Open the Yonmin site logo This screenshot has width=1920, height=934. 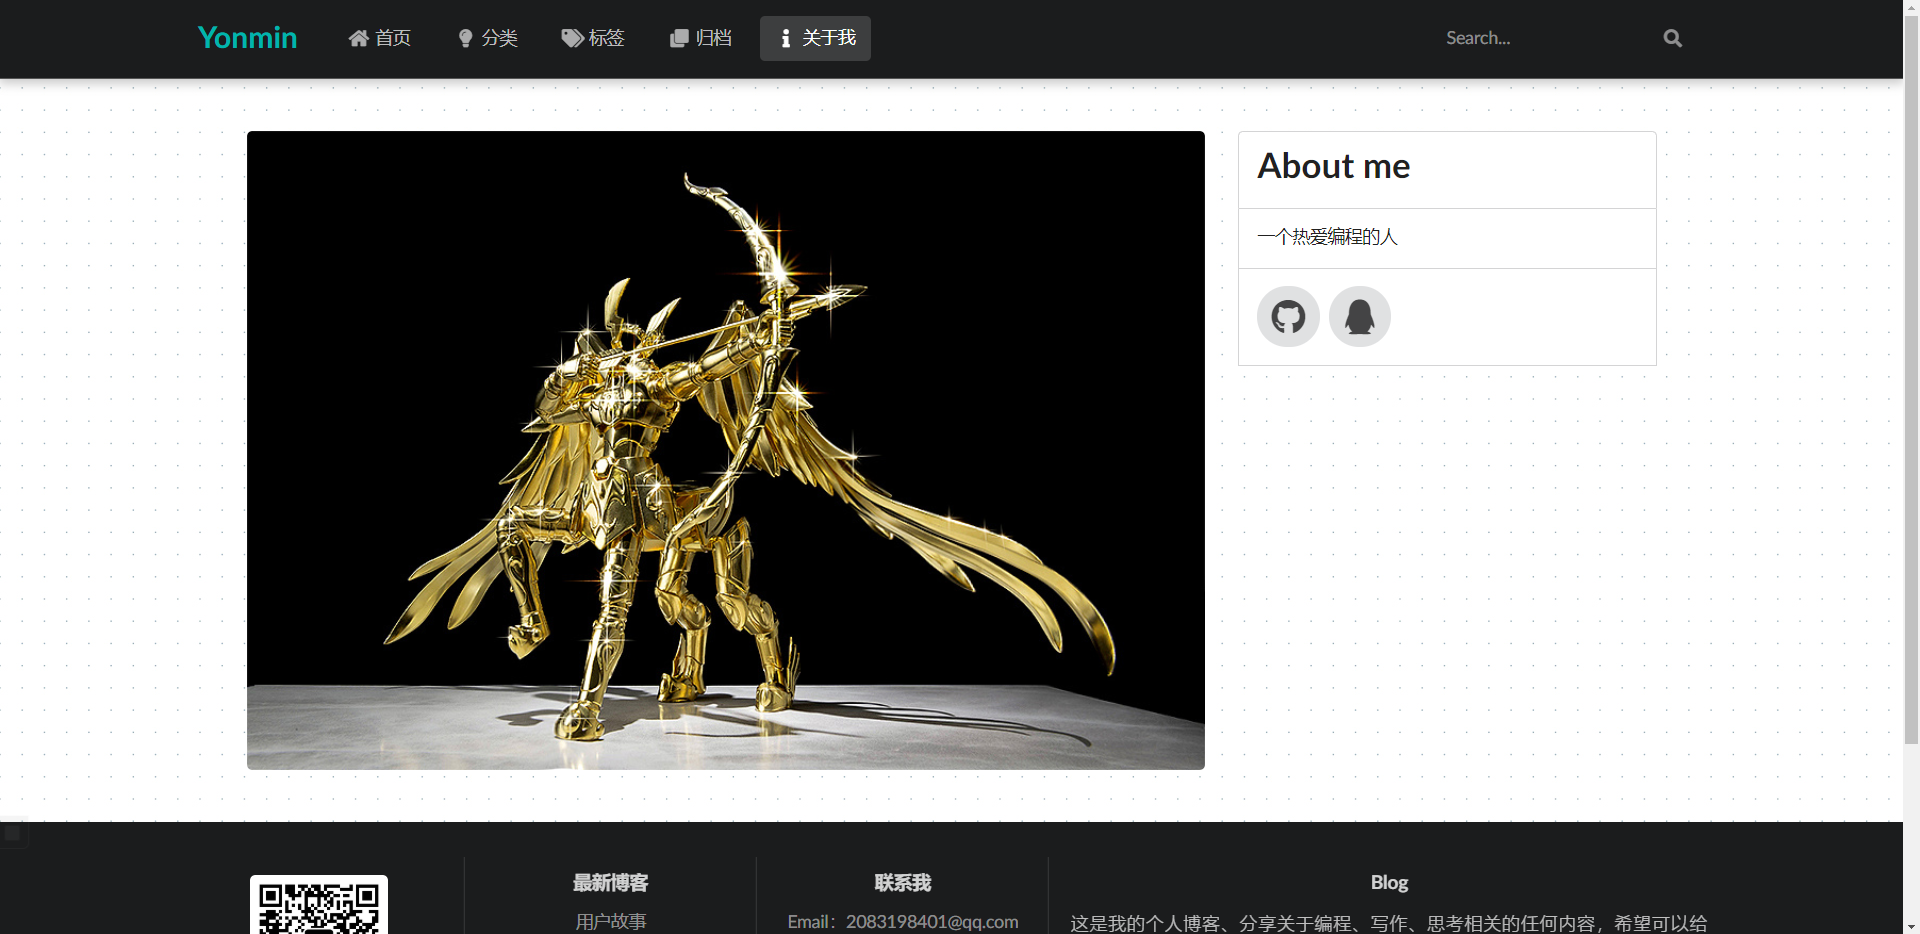(x=247, y=38)
